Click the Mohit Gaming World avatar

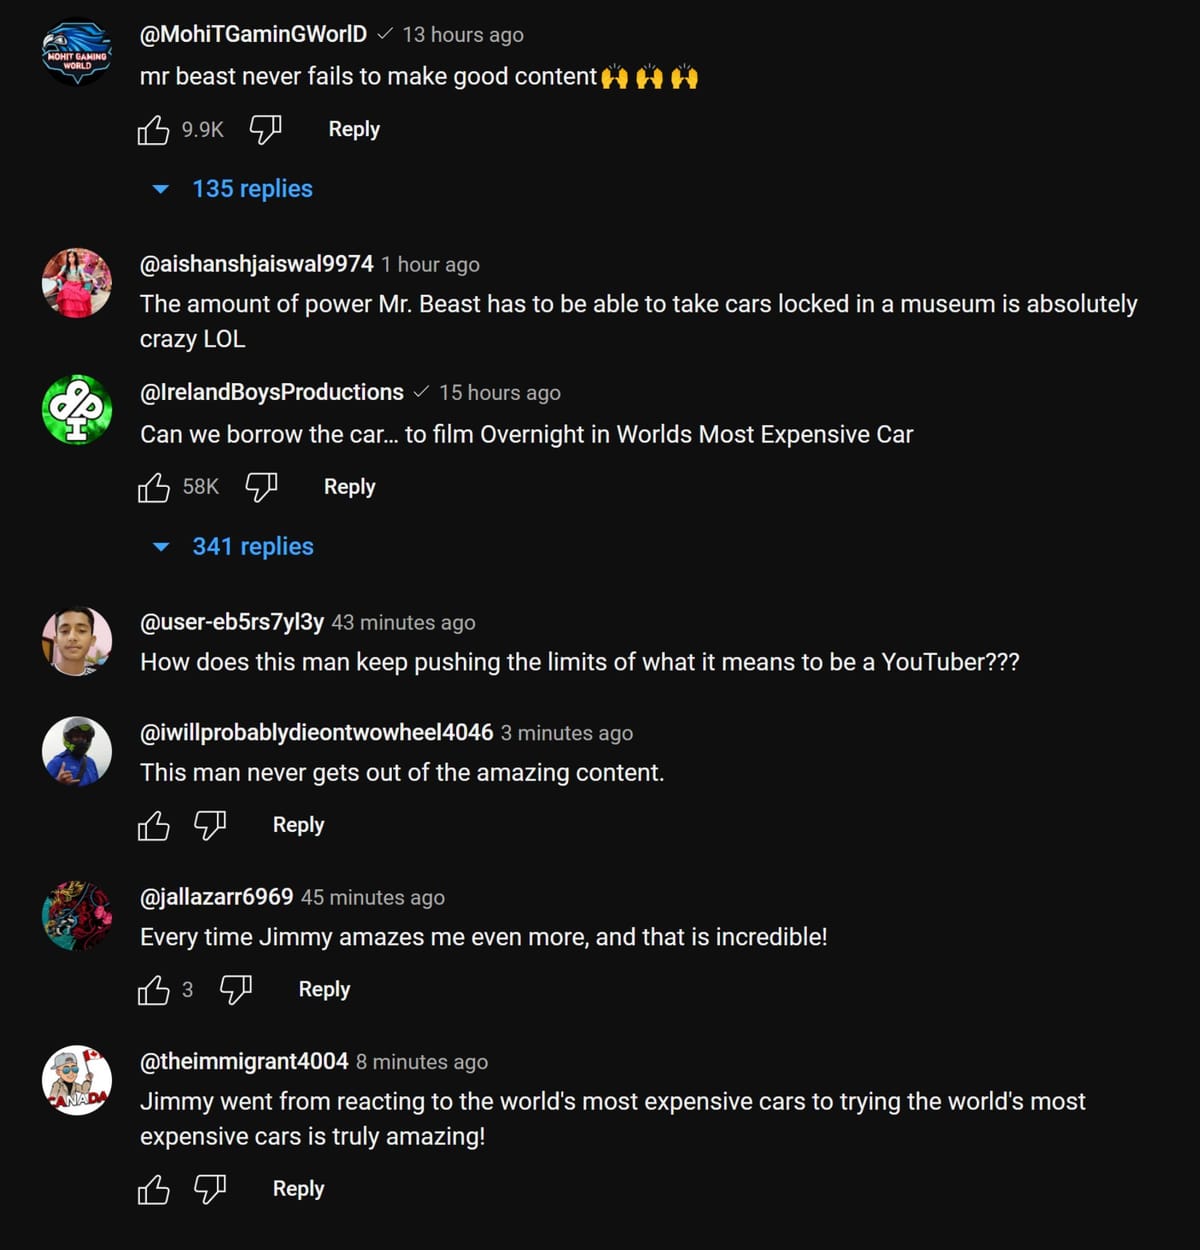click(x=77, y=53)
